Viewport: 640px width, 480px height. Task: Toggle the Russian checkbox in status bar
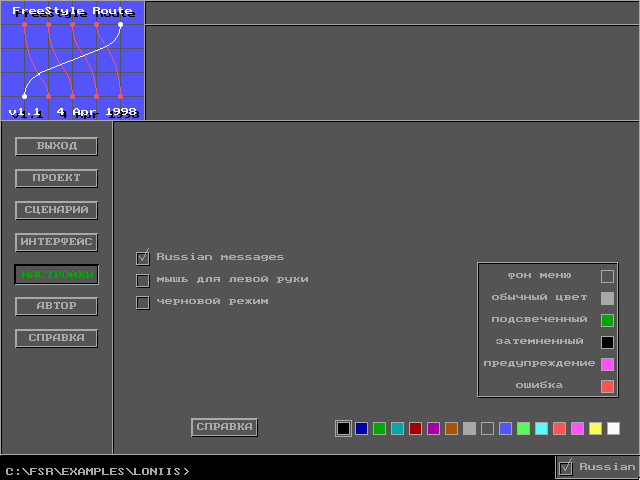point(566,467)
